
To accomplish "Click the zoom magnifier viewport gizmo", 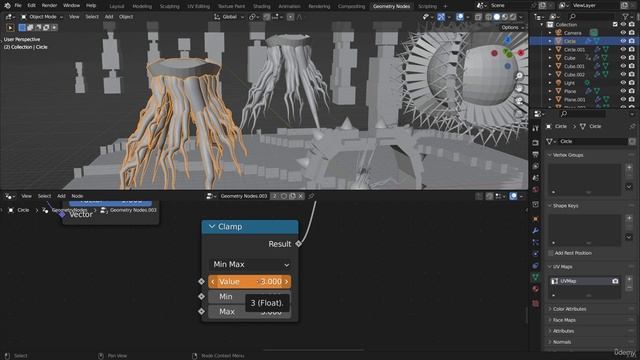I will (519, 76).
